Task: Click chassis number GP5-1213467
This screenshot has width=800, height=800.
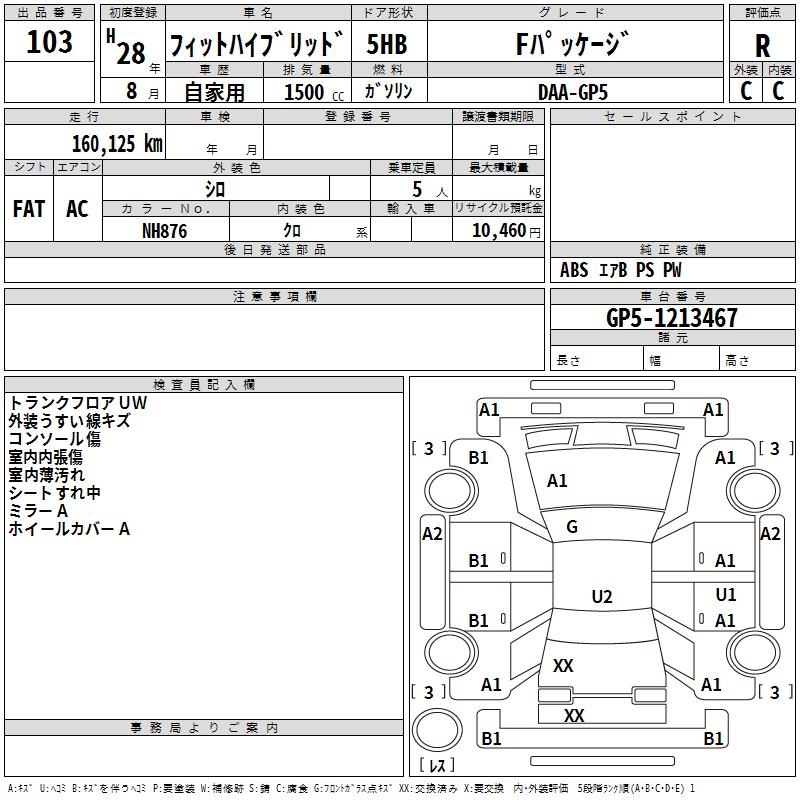Action: pyautogui.click(x=672, y=318)
